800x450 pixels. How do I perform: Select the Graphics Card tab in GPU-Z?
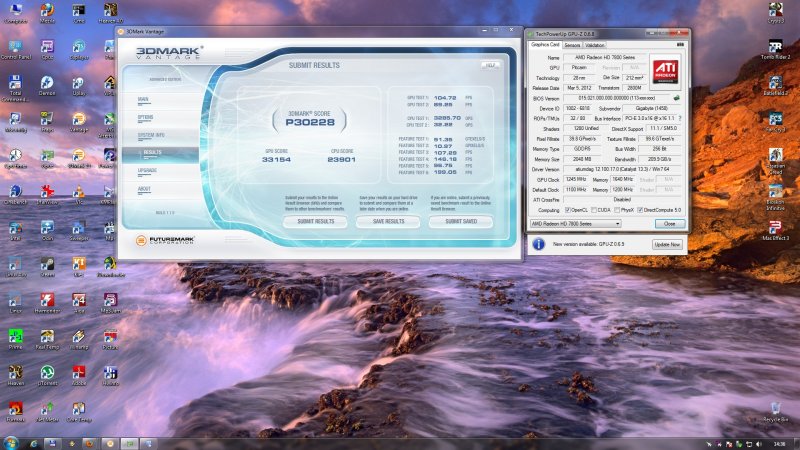tap(545, 44)
